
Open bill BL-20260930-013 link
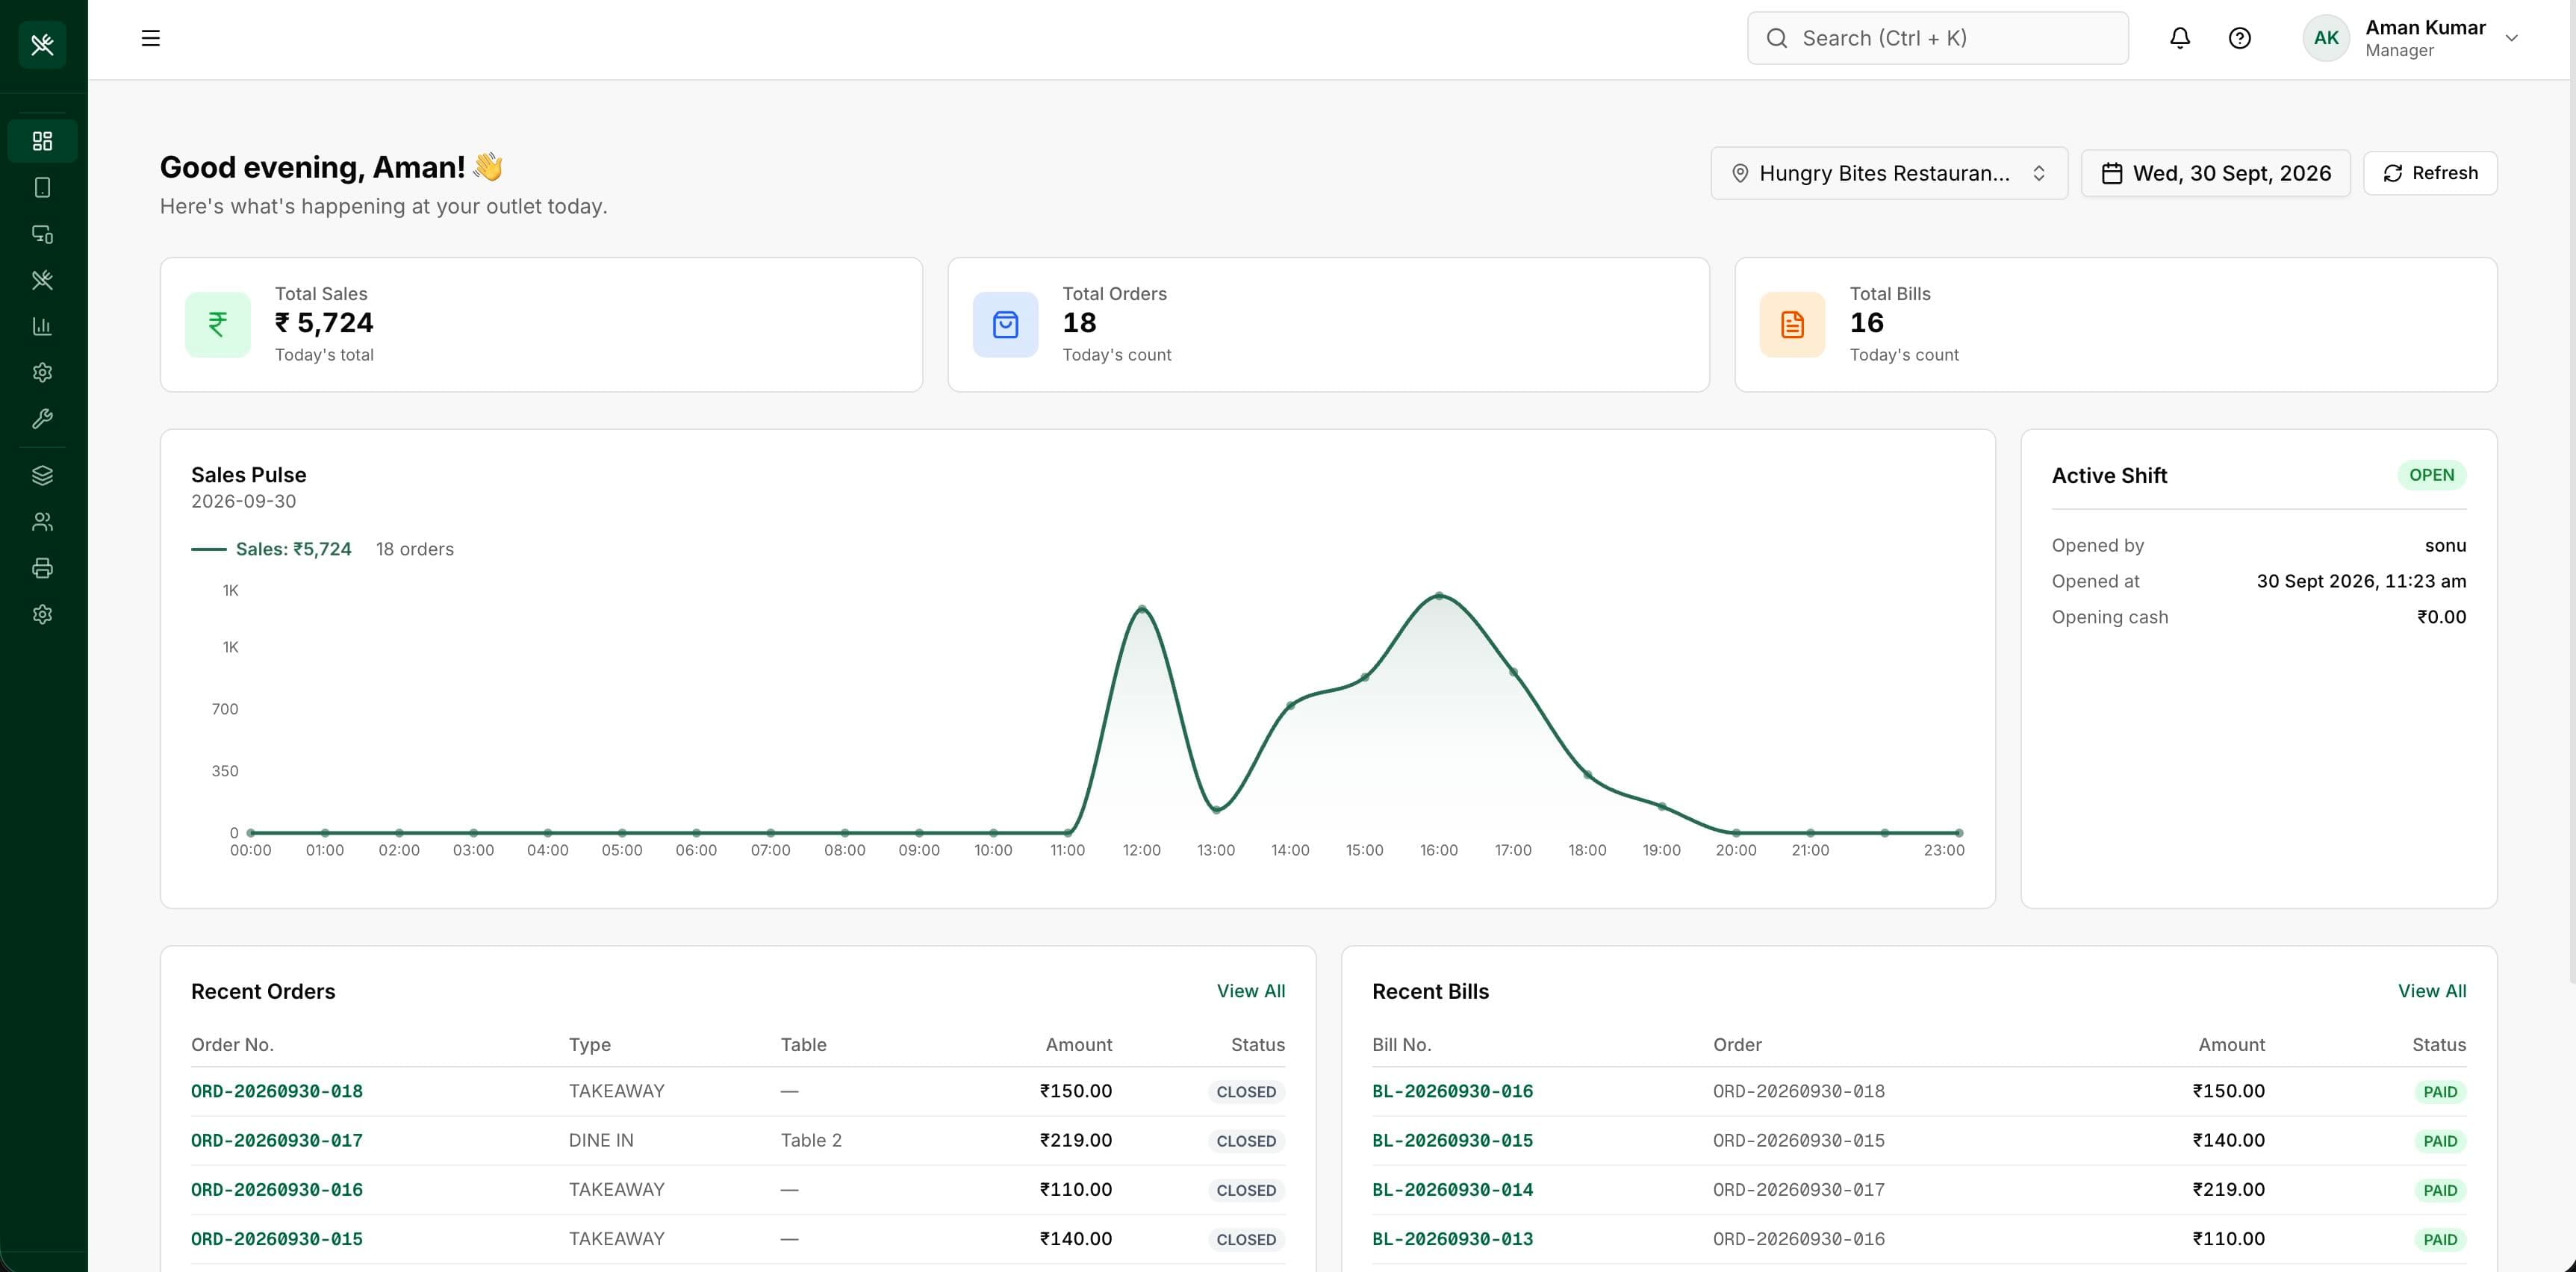pos(1452,1238)
